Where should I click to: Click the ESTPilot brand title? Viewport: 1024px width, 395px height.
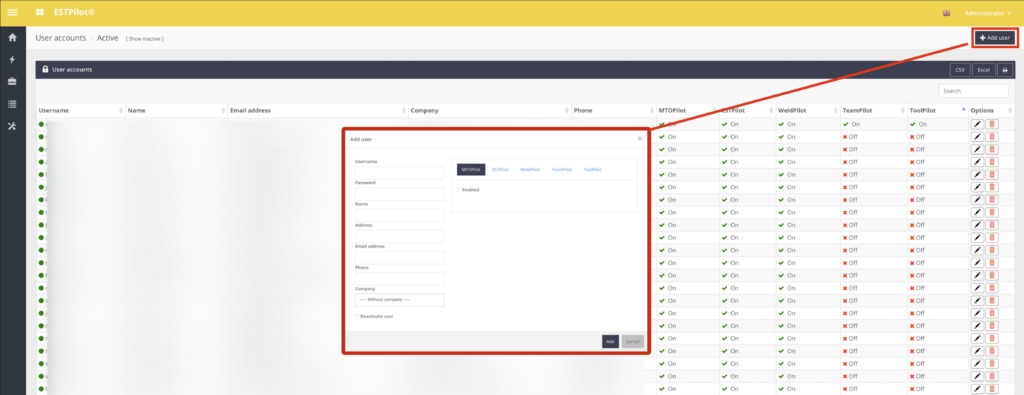74,12
